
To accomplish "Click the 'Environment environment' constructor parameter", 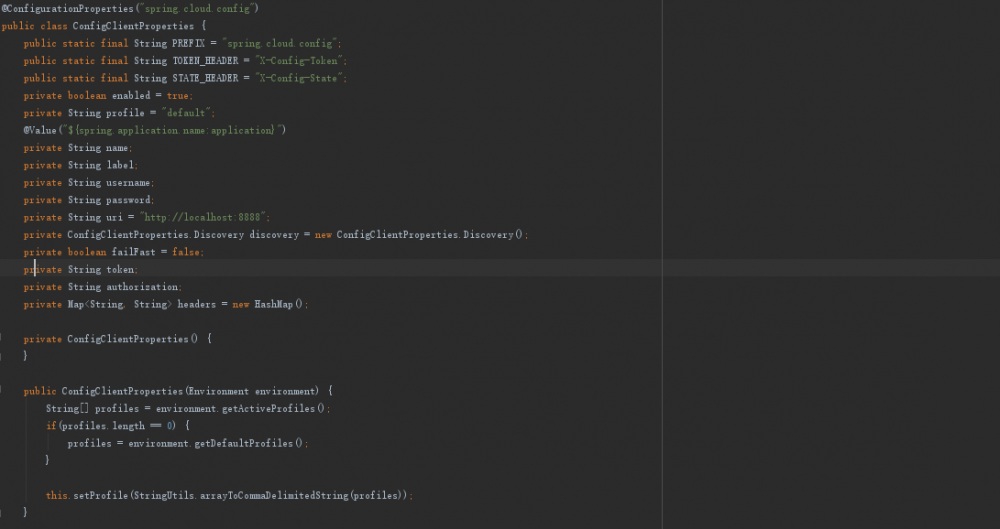I will click(252, 391).
